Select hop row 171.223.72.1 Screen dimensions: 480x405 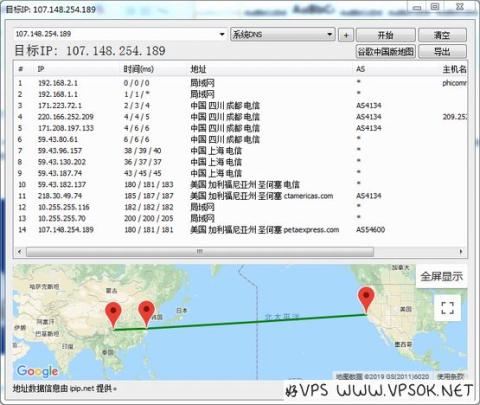[240, 106]
